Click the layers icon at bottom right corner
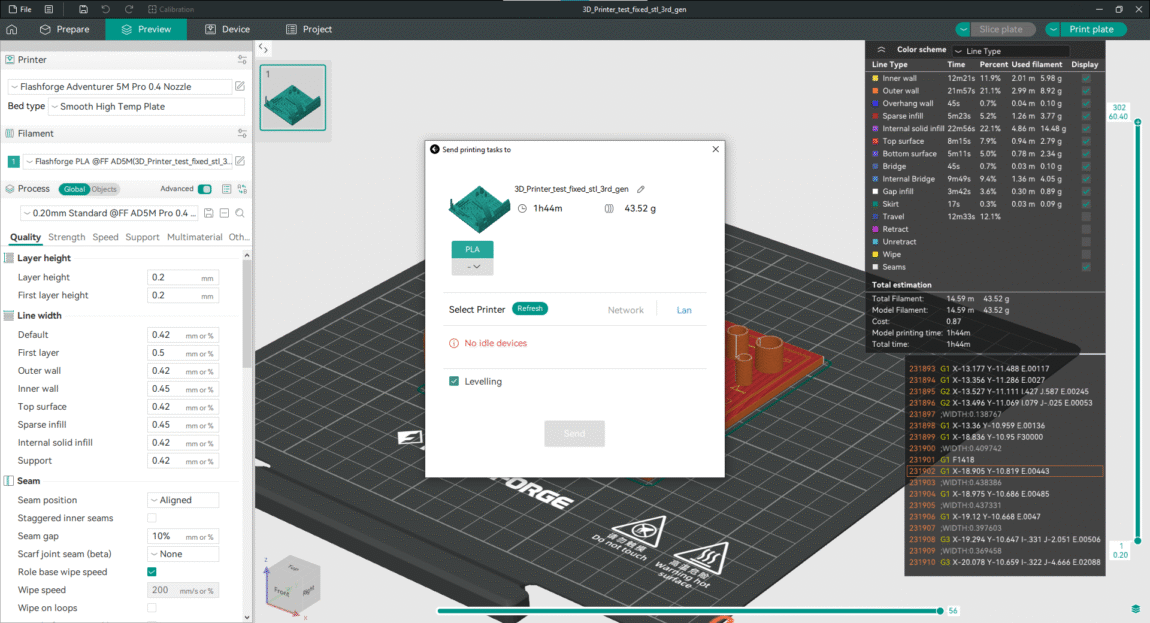This screenshot has width=1150, height=623. coord(1135,609)
